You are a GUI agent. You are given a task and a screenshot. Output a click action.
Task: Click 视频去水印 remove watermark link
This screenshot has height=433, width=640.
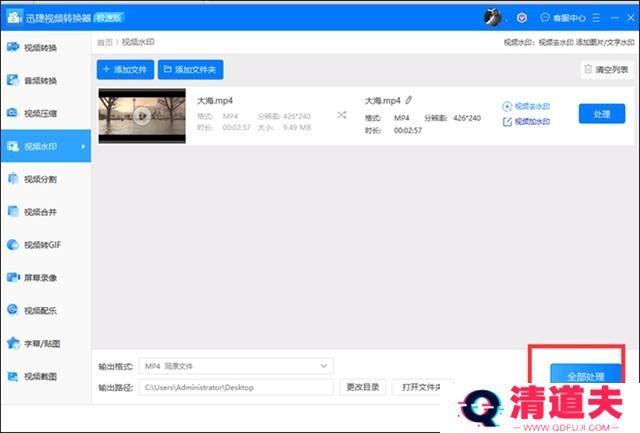coord(531,106)
